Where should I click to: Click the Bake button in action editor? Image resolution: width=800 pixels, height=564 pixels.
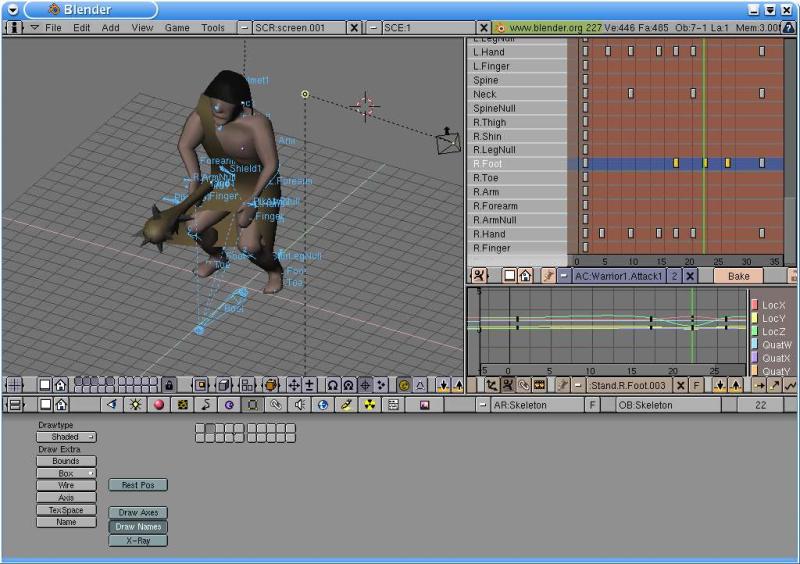point(738,276)
